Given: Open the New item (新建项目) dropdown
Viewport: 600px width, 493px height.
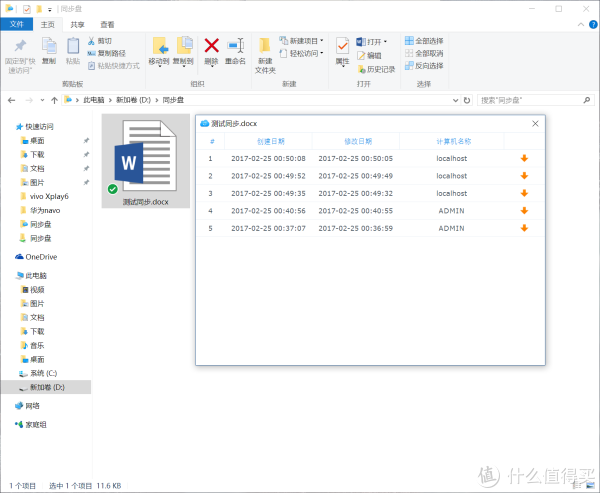Looking at the screenshot, I should coord(302,41).
